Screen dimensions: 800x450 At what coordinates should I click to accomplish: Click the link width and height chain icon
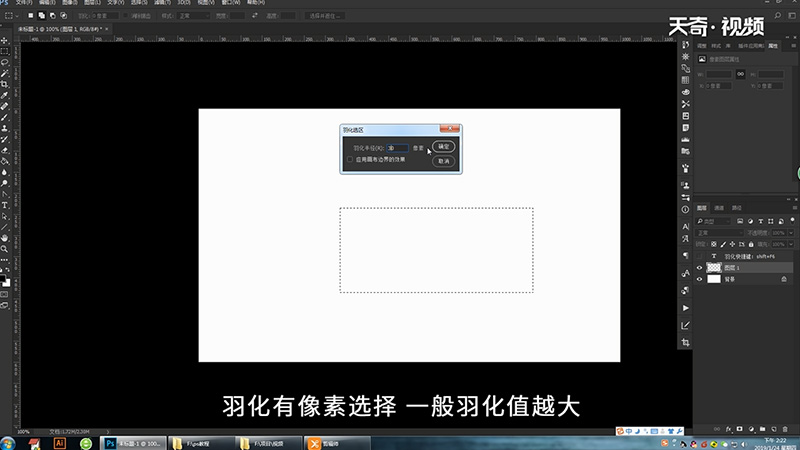[x=740, y=74]
